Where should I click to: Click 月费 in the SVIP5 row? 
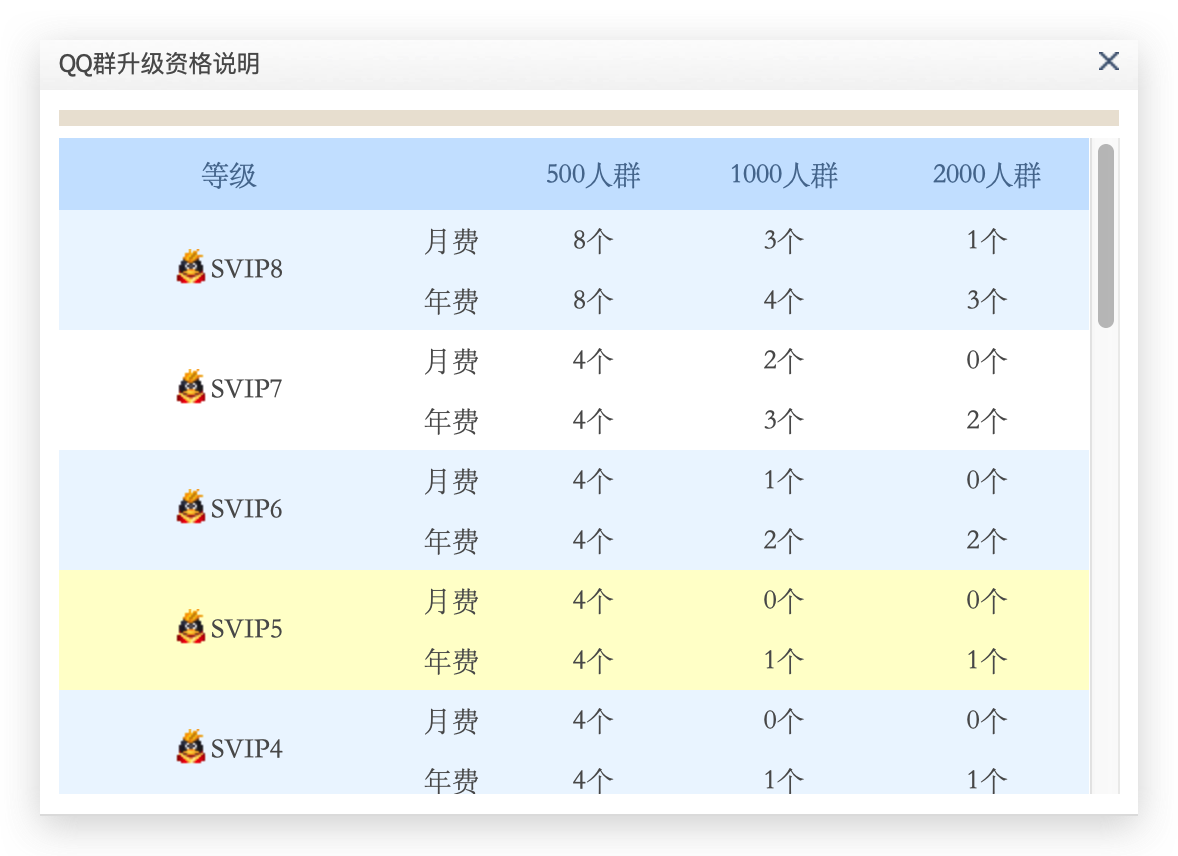pyautogui.click(x=452, y=601)
